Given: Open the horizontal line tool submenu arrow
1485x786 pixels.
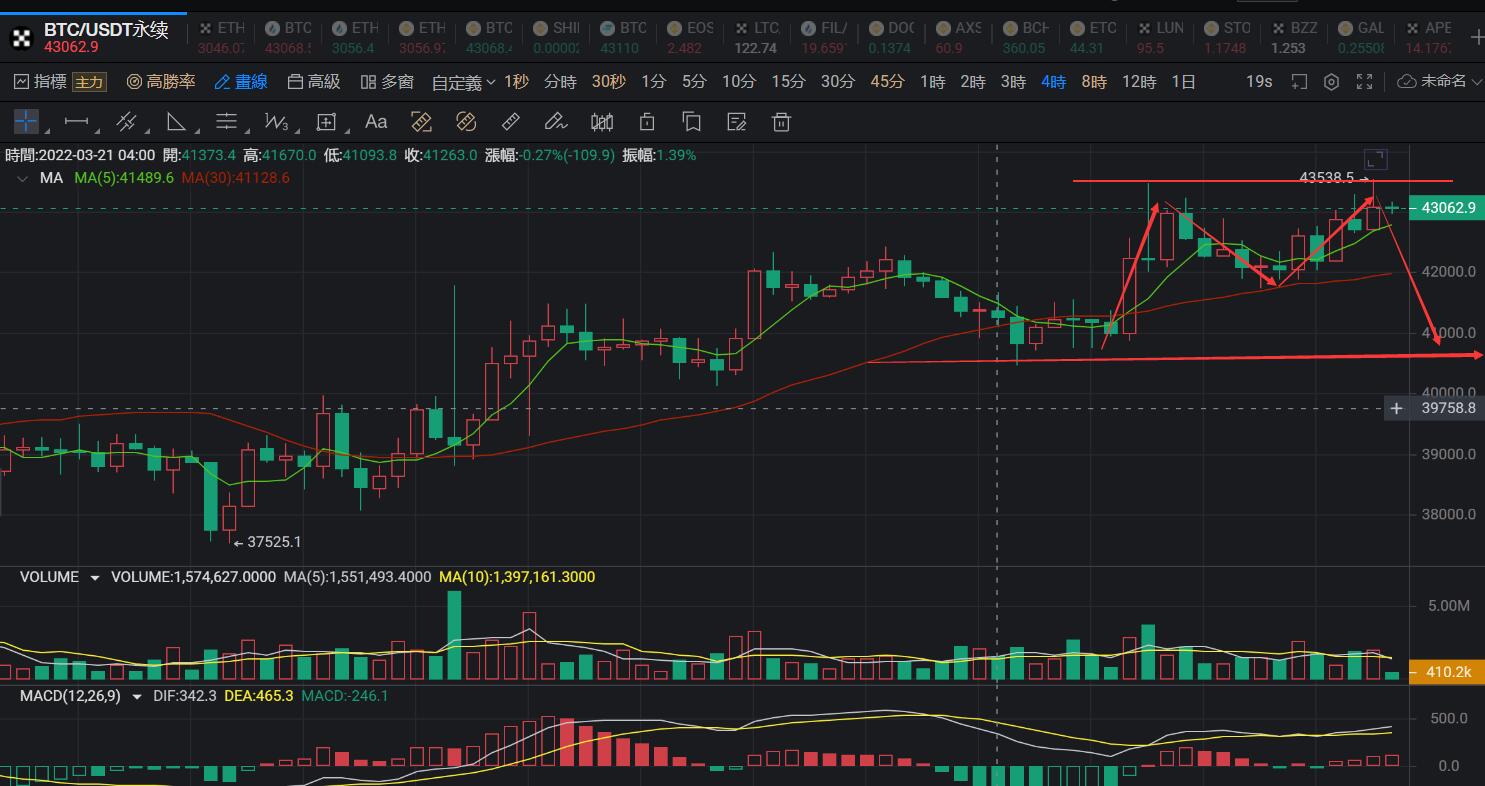Looking at the screenshot, I should (96, 131).
